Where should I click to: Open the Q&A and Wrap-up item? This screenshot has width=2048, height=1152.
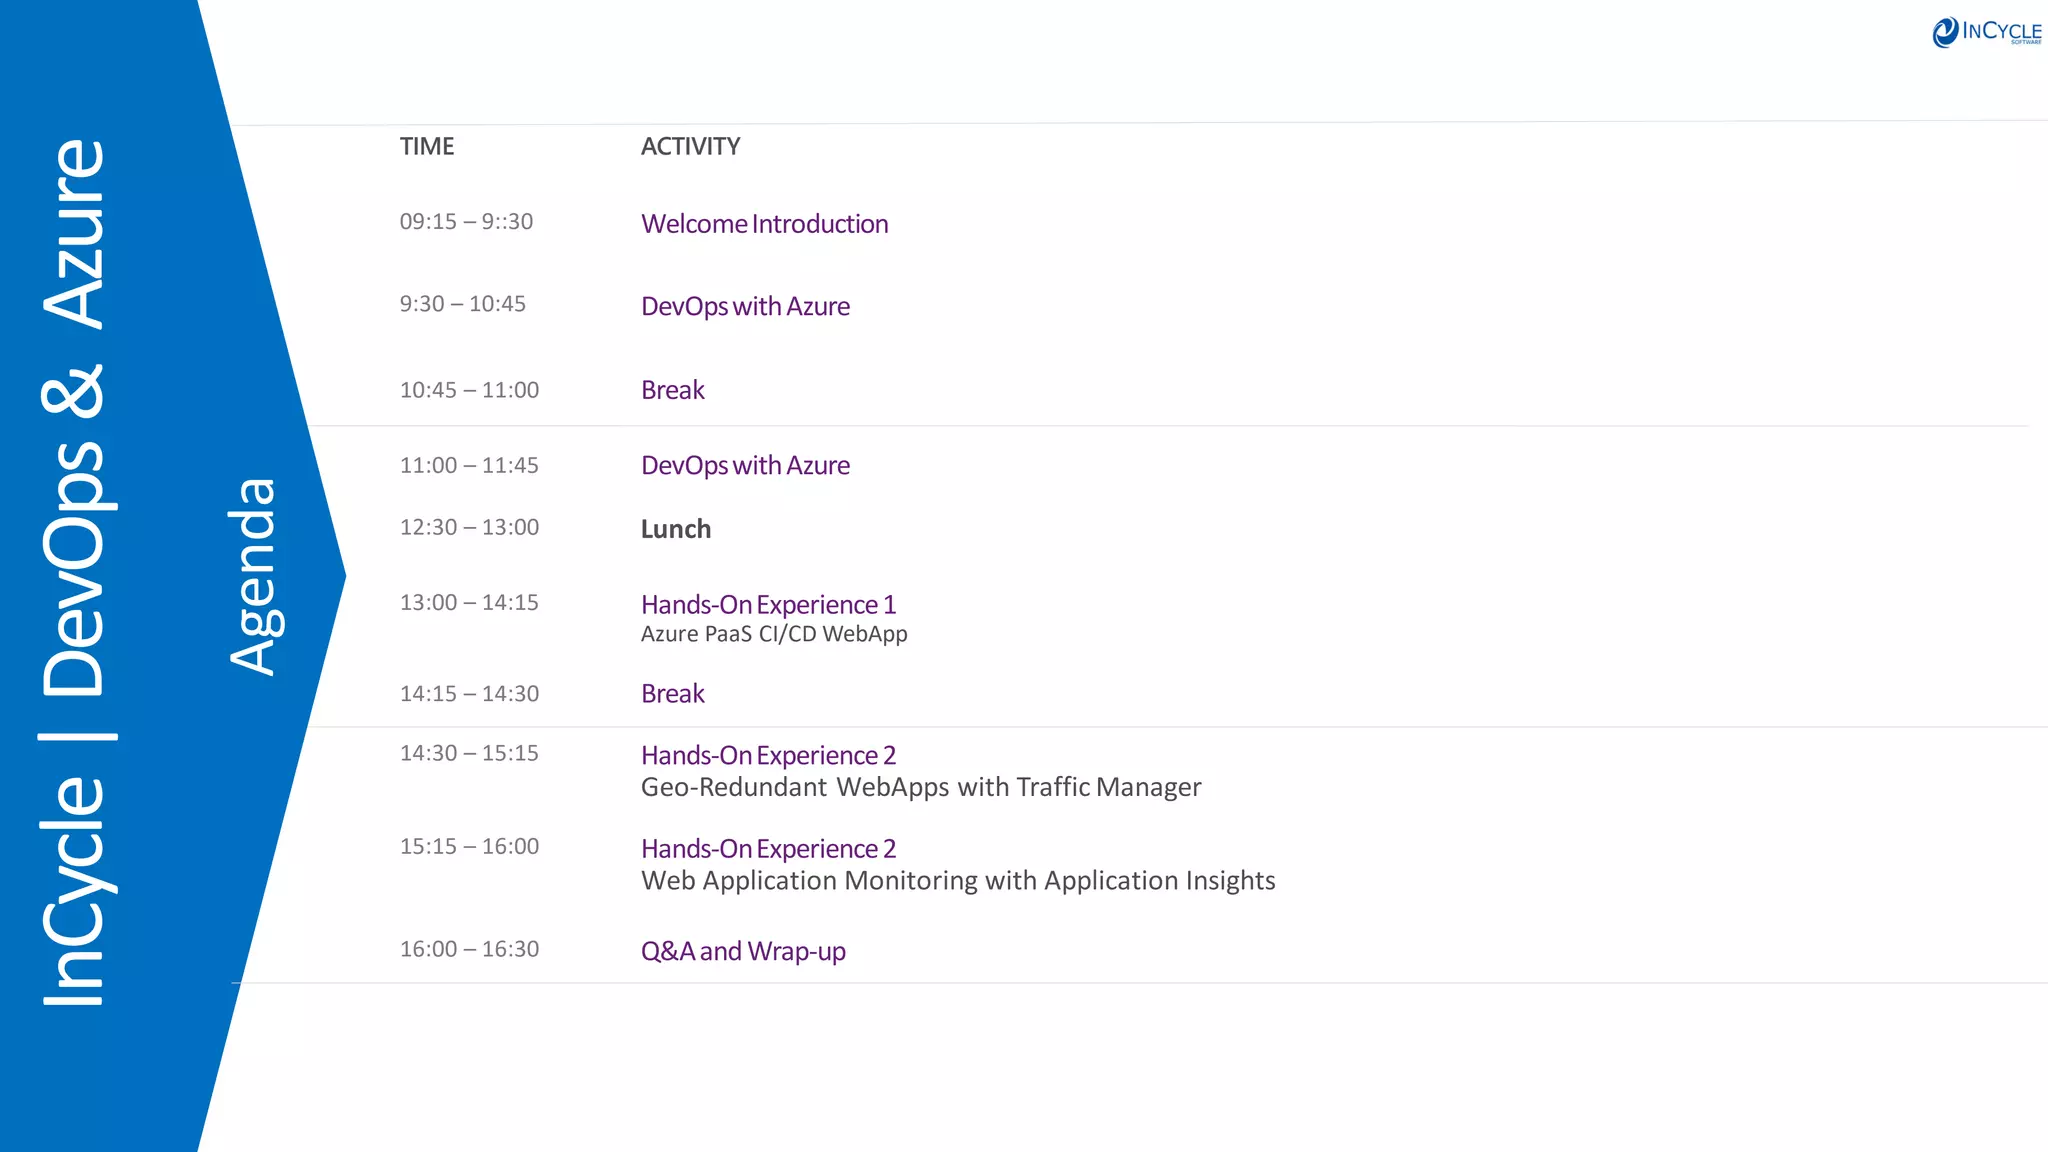pyautogui.click(x=743, y=951)
